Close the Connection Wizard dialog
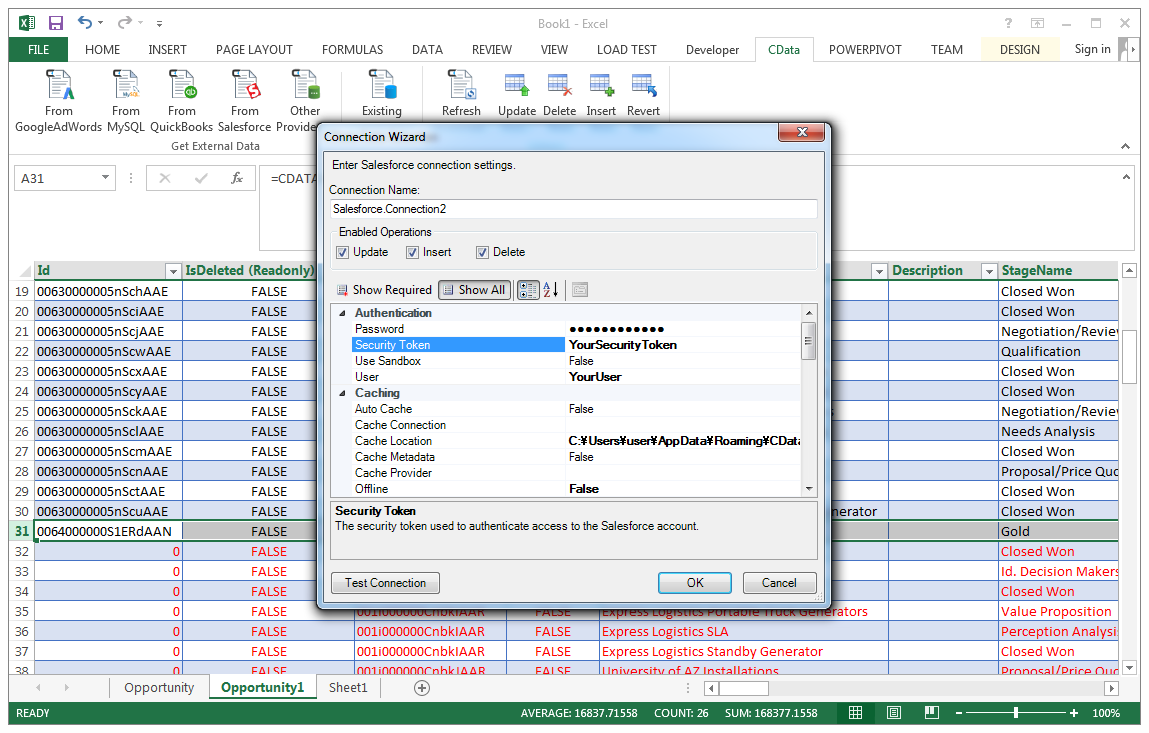Viewport: 1149px width, 733px height. tap(802, 132)
